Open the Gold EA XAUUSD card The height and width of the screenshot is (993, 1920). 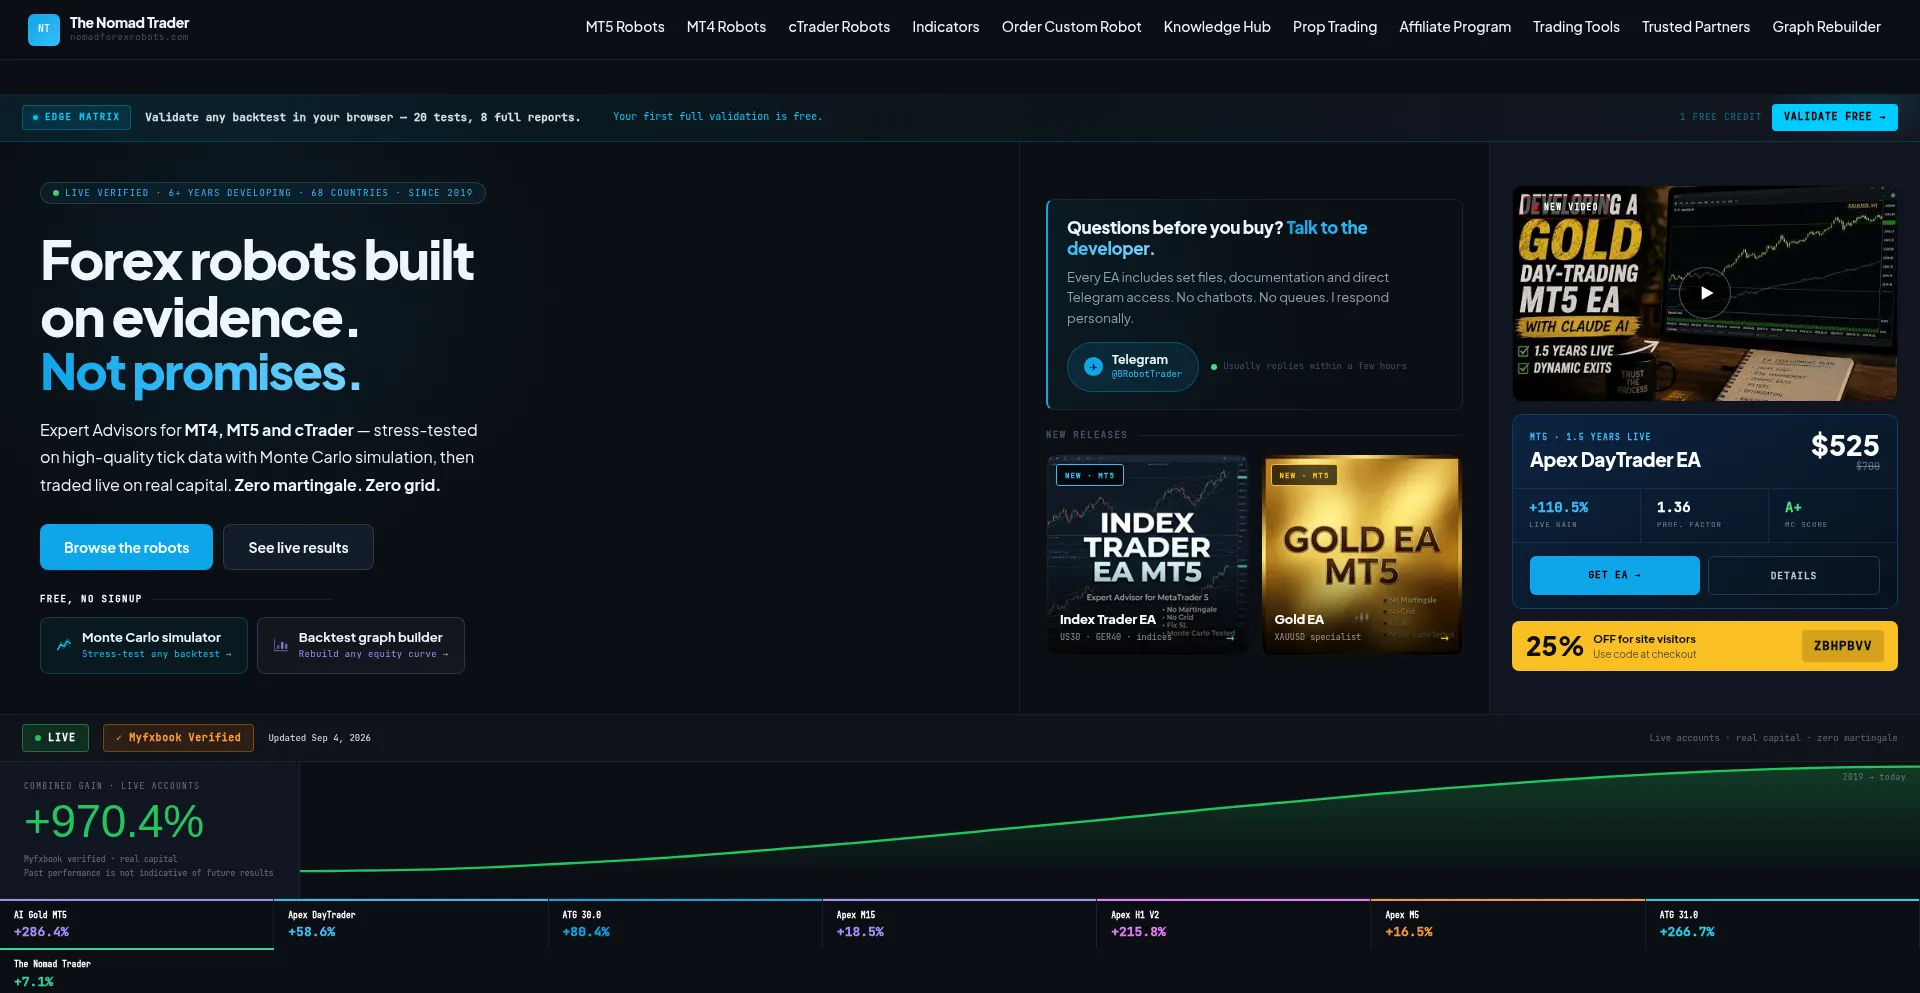tap(1362, 555)
